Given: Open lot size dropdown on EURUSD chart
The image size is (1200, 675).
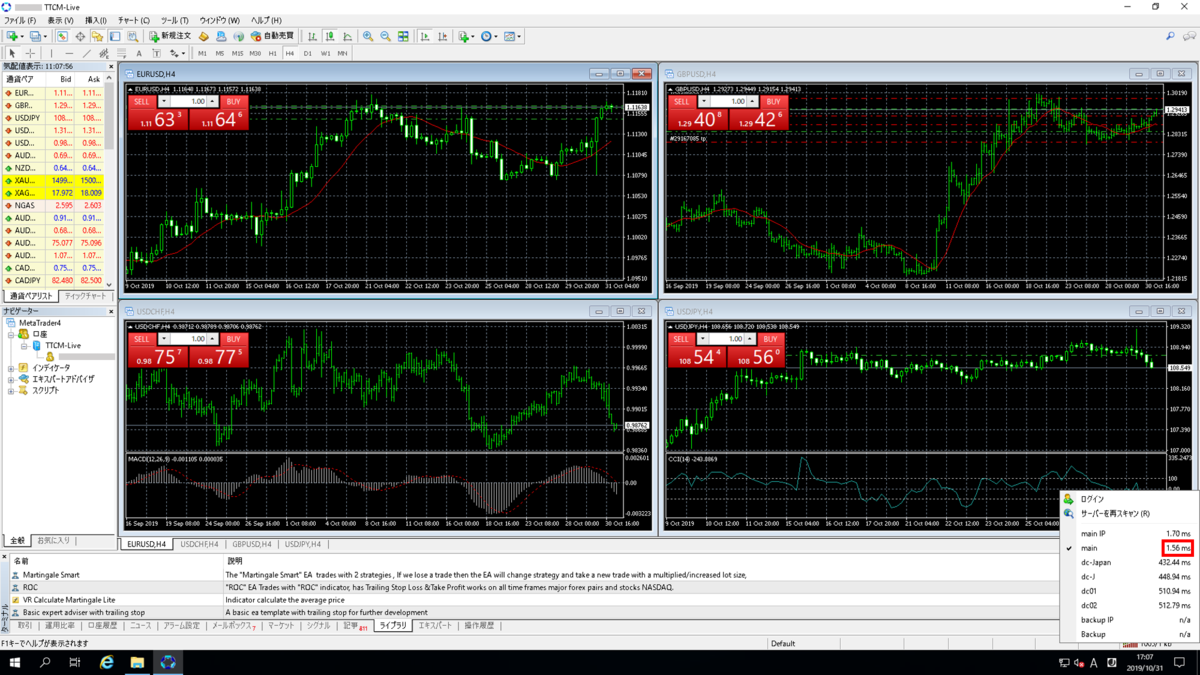Looking at the screenshot, I should coord(164,102).
